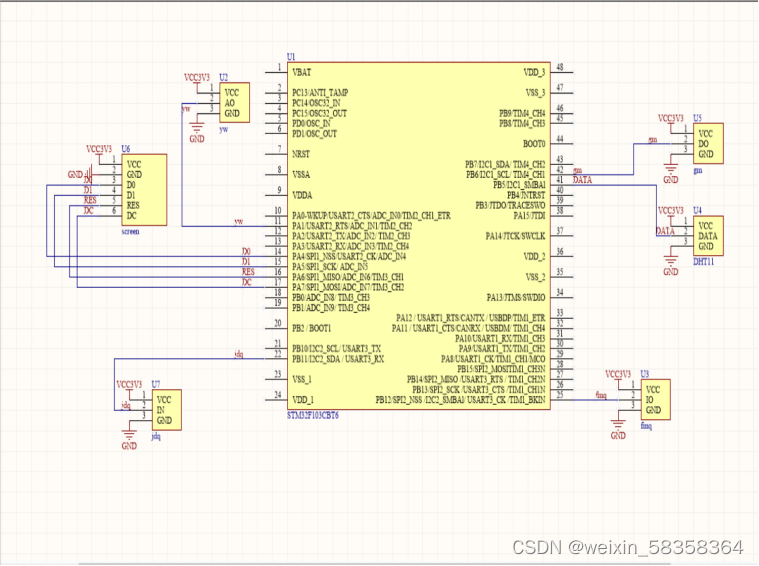Select the VSS_1 pin name
759x566 pixels.
pos(302,380)
